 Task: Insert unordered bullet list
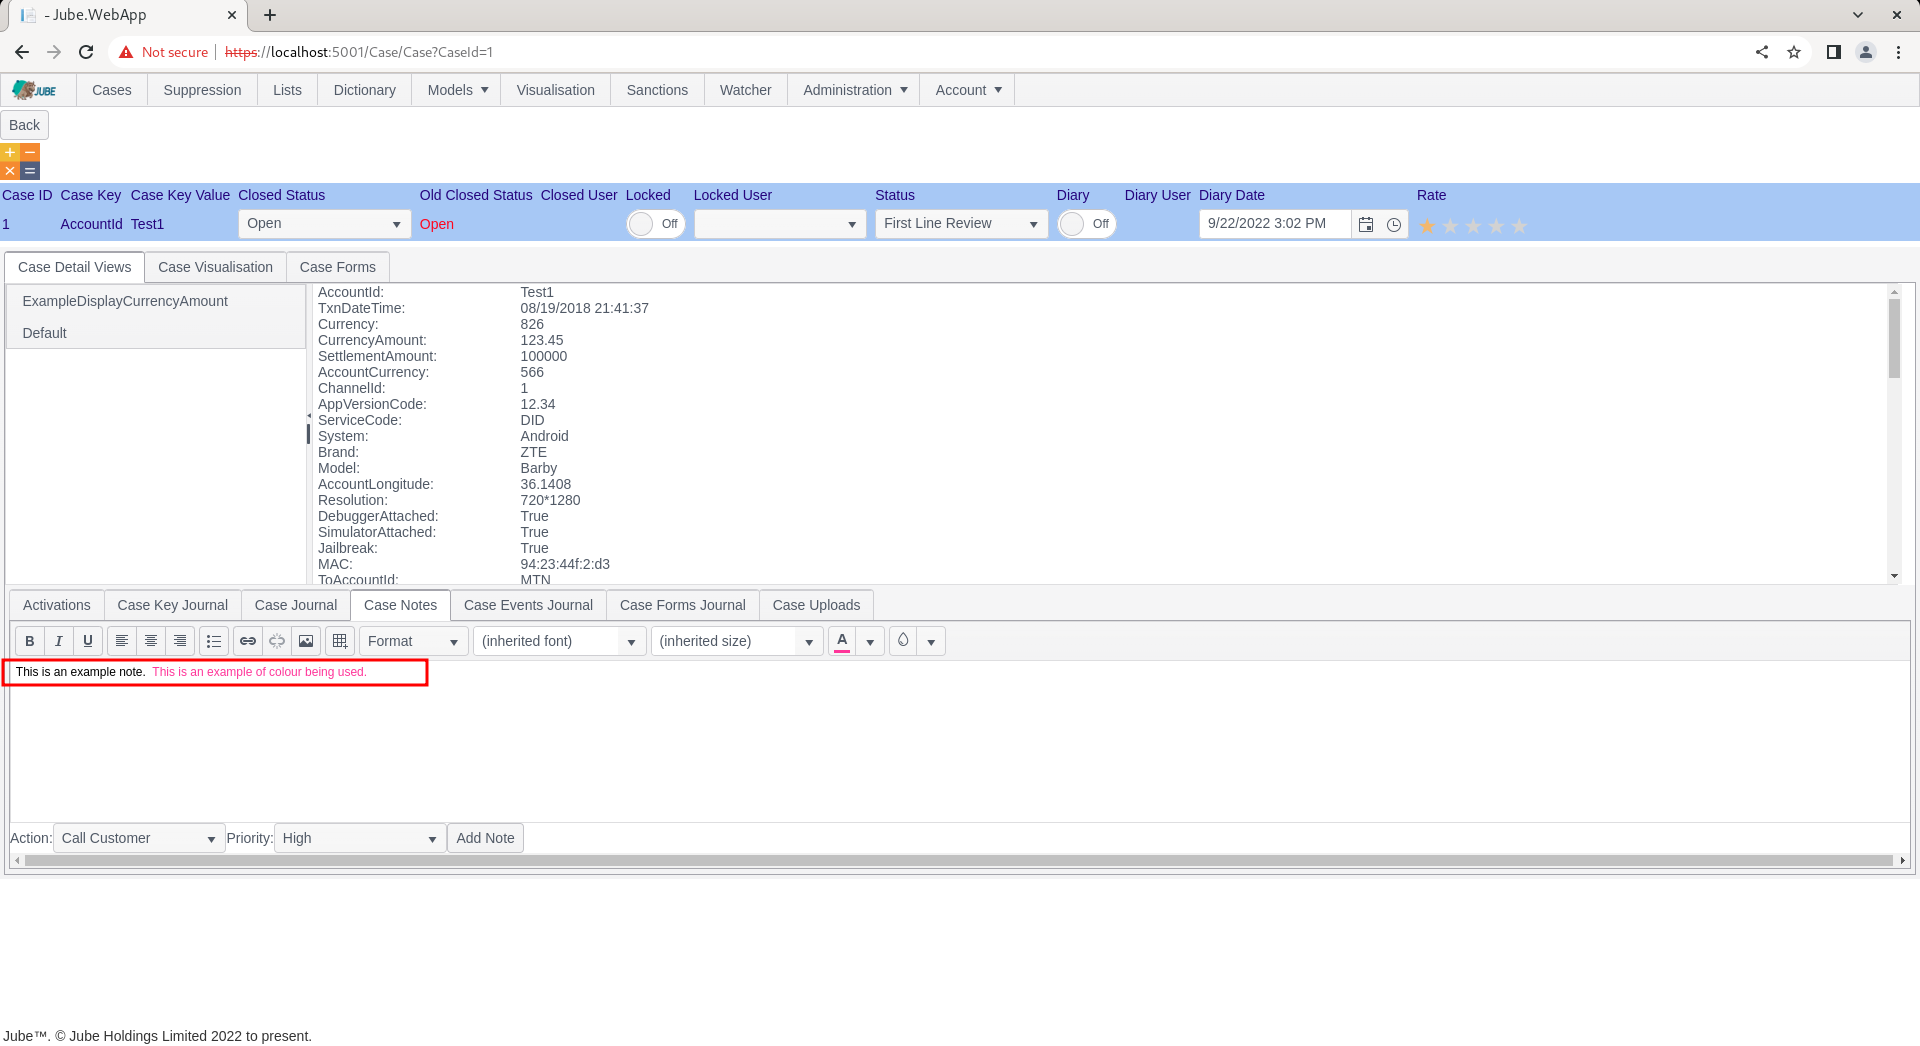coord(214,641)
